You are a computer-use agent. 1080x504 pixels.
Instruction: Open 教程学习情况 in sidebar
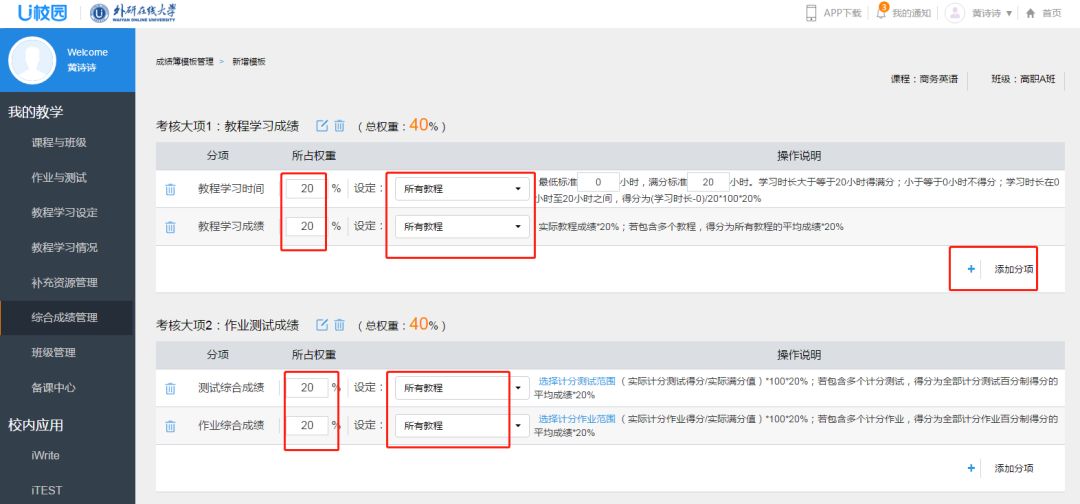pyautogui.click(x=65, y=247)
